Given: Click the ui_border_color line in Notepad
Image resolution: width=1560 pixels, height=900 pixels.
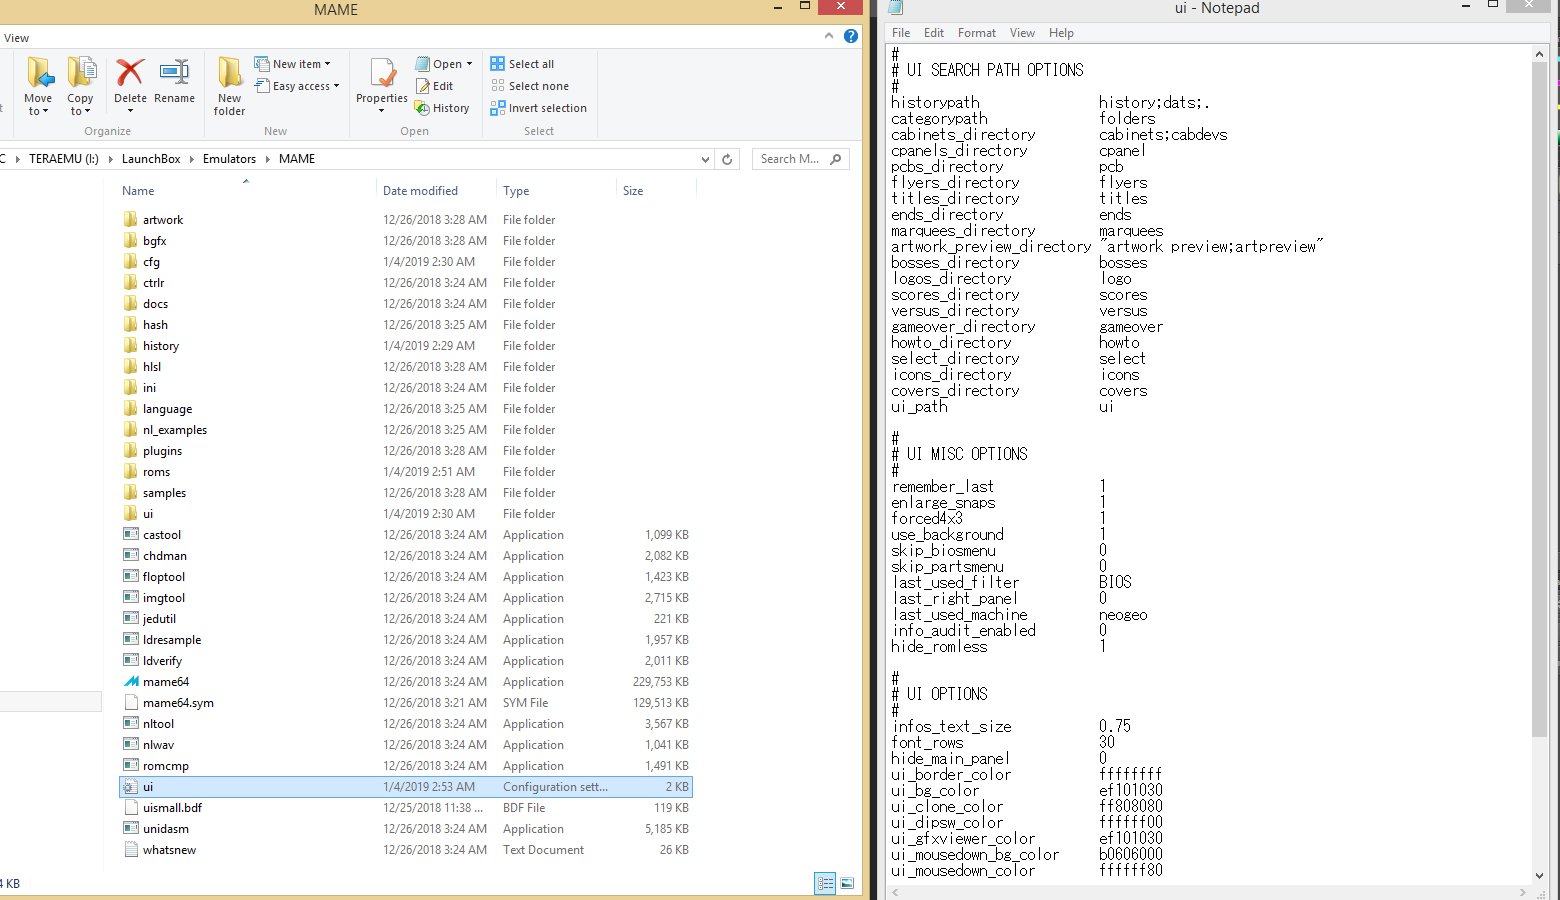Looking at the screenshot, I should [1026, 774].
